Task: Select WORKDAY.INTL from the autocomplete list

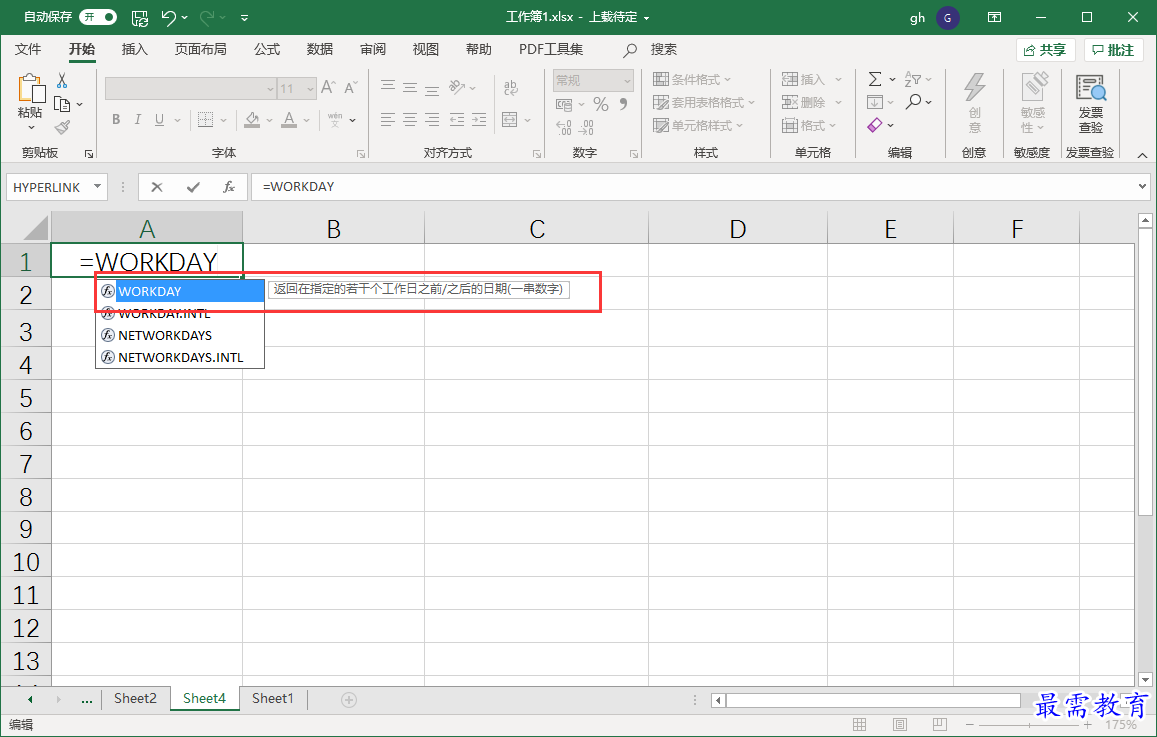Action: (x=180, y=314)
